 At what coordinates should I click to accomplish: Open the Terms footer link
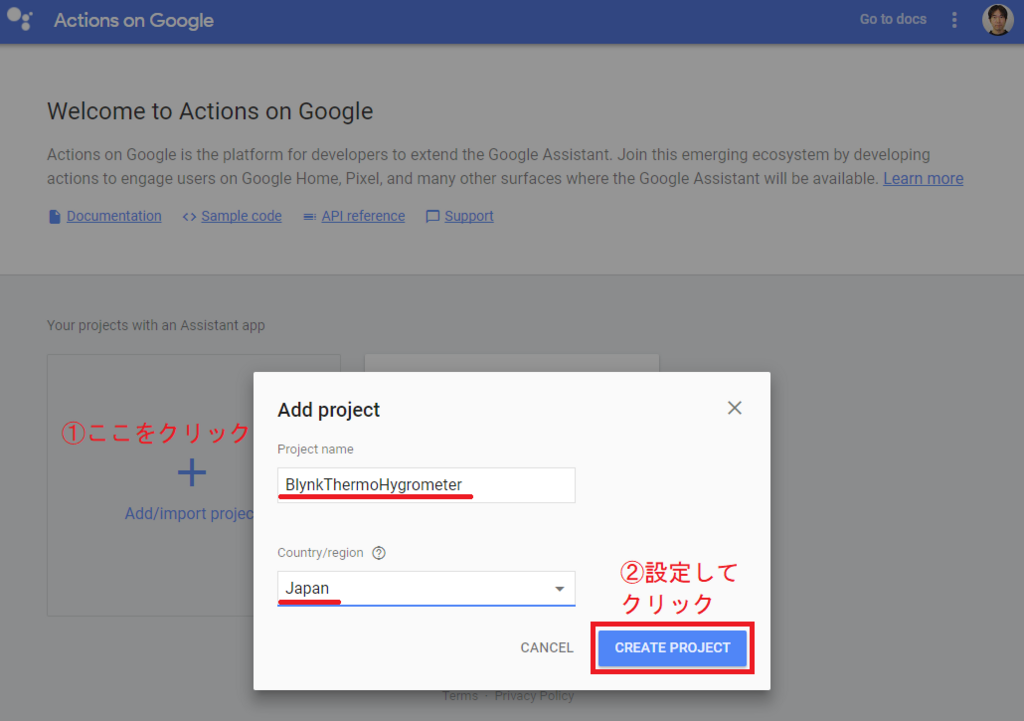click(x=460, y=696)
